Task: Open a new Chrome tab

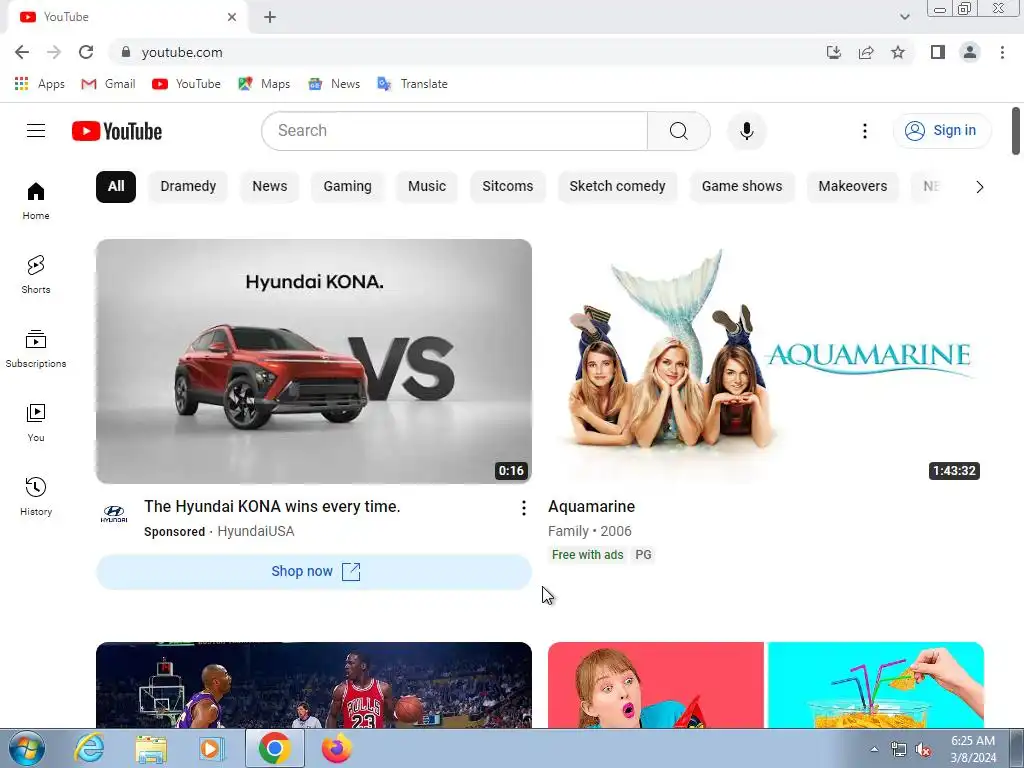Action: coord(270,17)
